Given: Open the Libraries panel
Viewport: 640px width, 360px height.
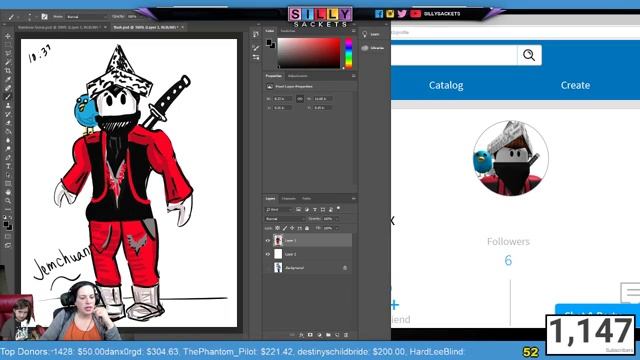Looking at the screenshot, I should 373,48.
